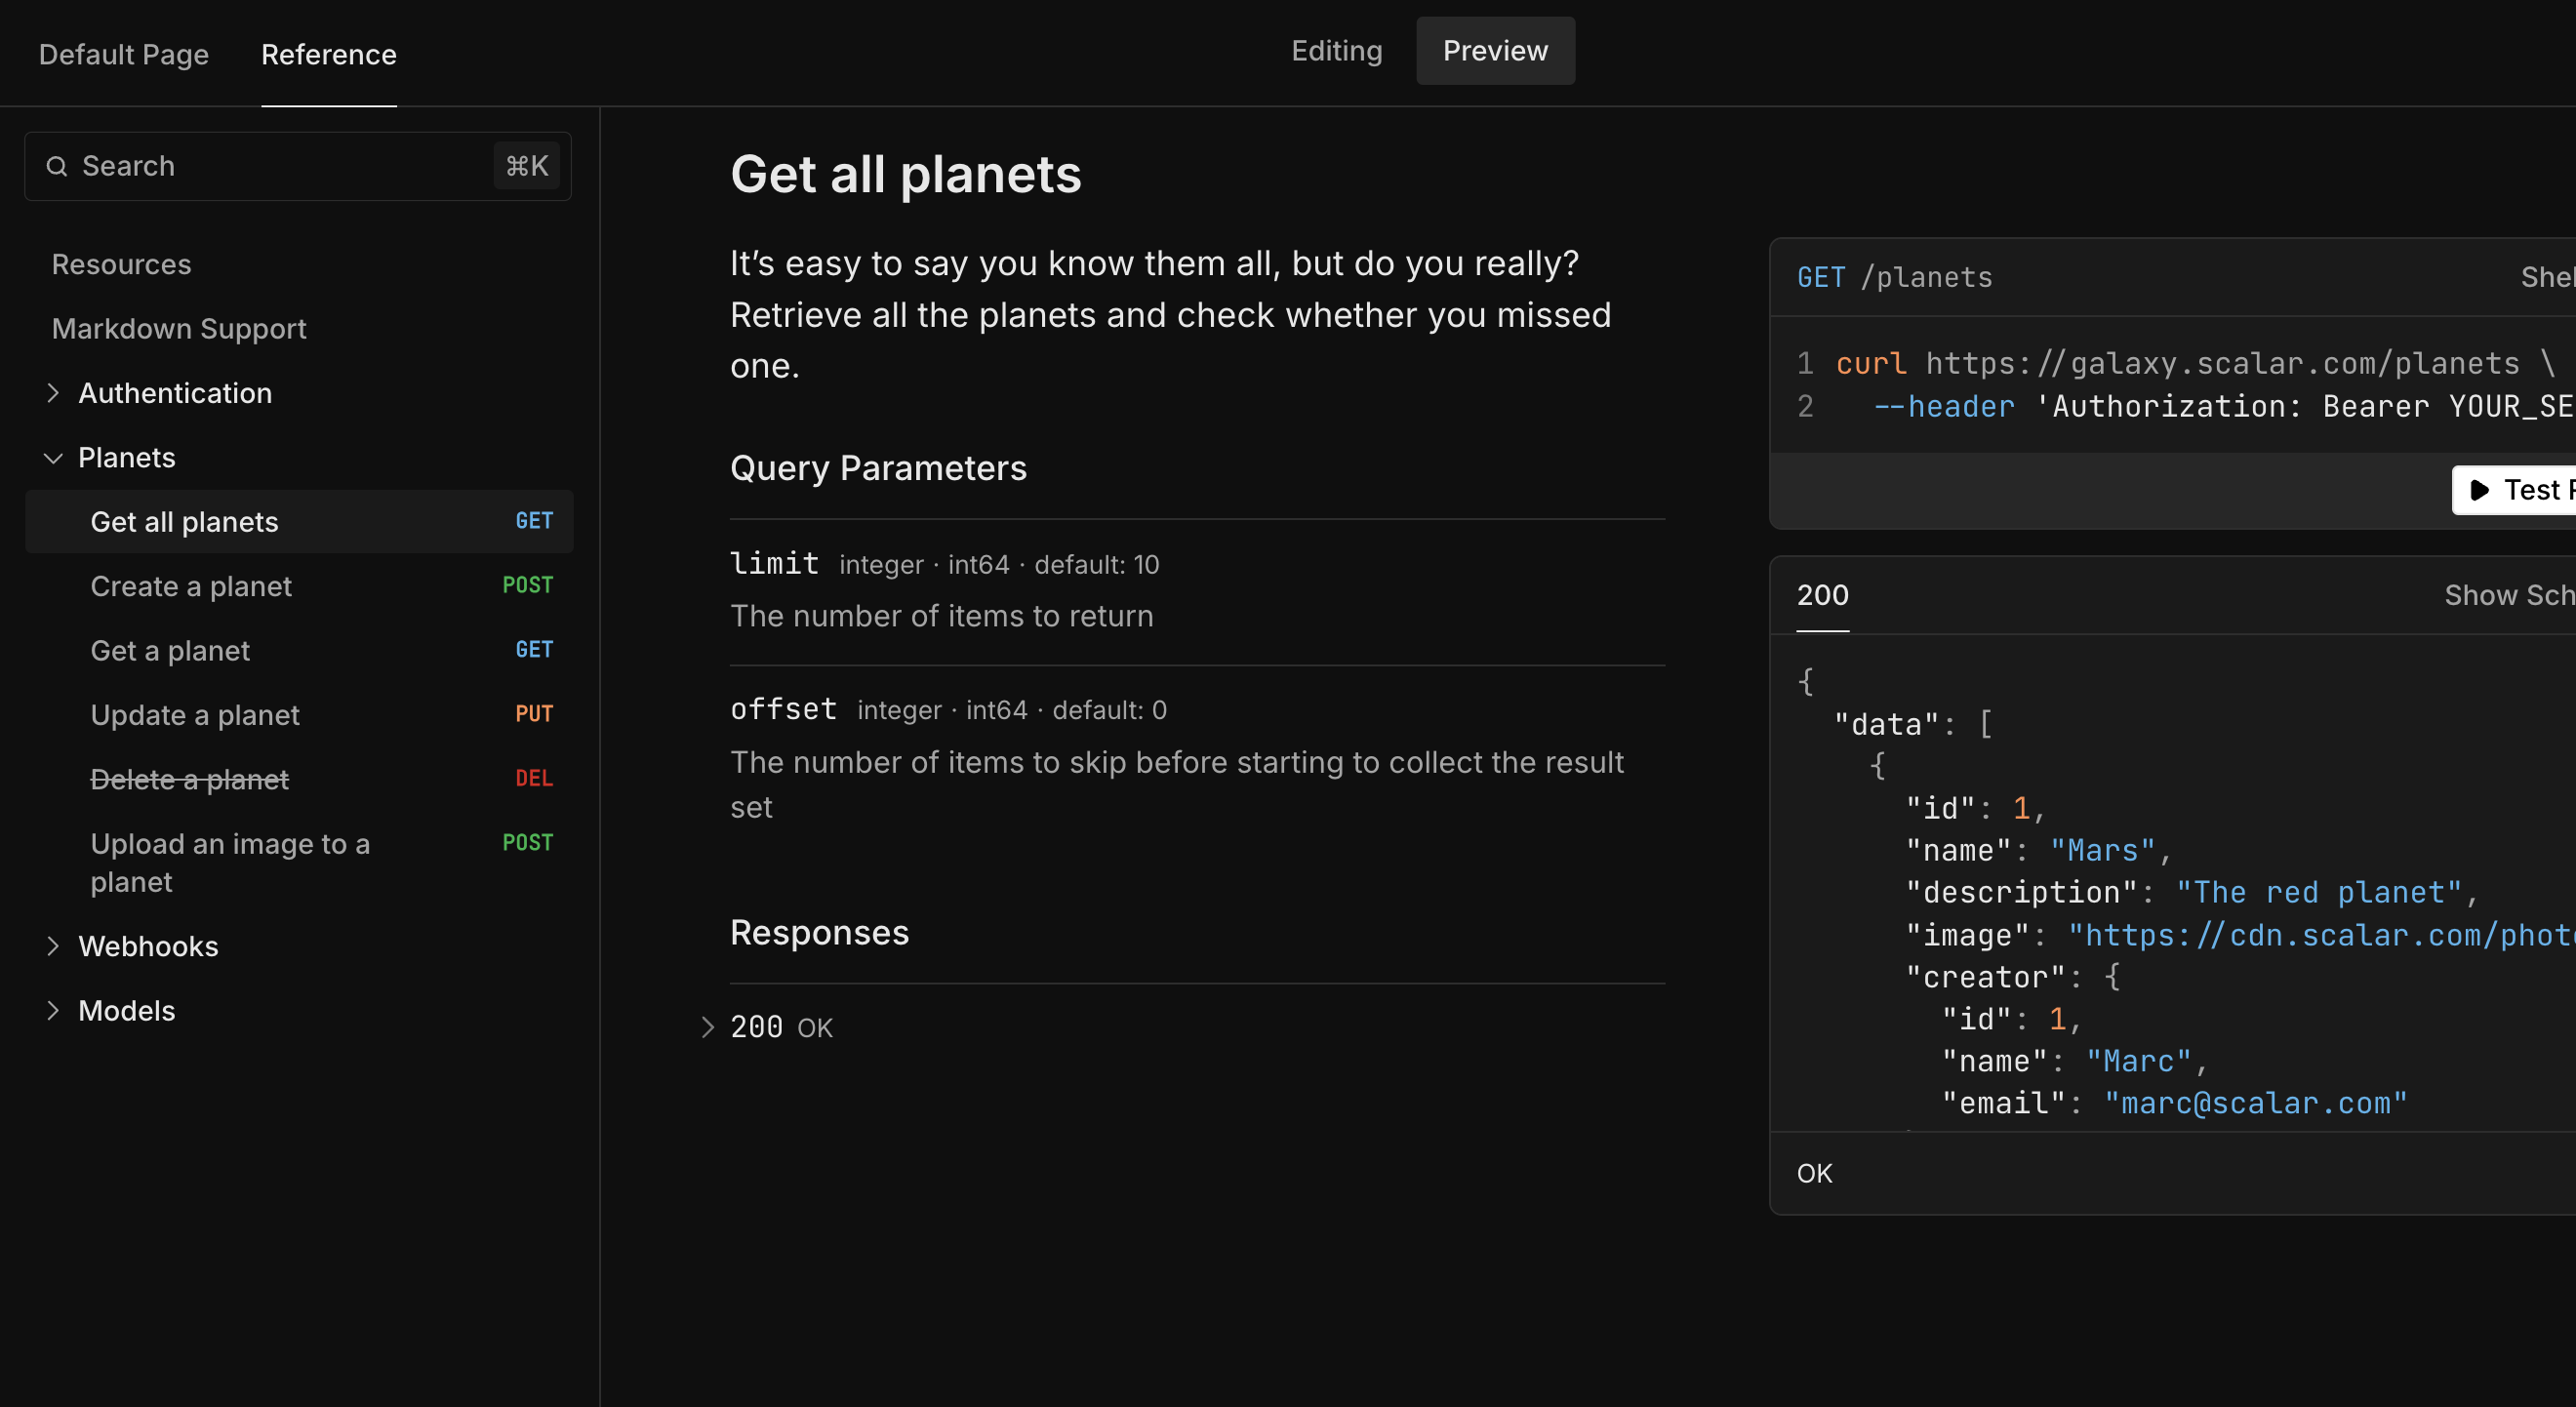Click the POST badge beside Create a planet
The height and width of the screenshot is (1407, 2576).
pyautogui.click(x=528, y=585)
